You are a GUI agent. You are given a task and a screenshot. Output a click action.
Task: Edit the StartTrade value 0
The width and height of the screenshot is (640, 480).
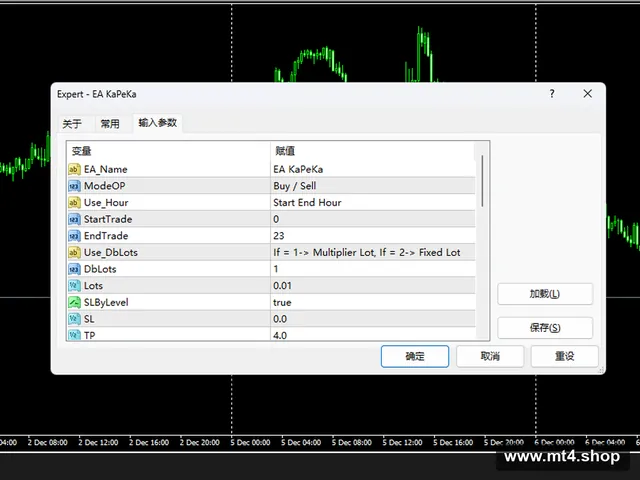coord(373,219)
